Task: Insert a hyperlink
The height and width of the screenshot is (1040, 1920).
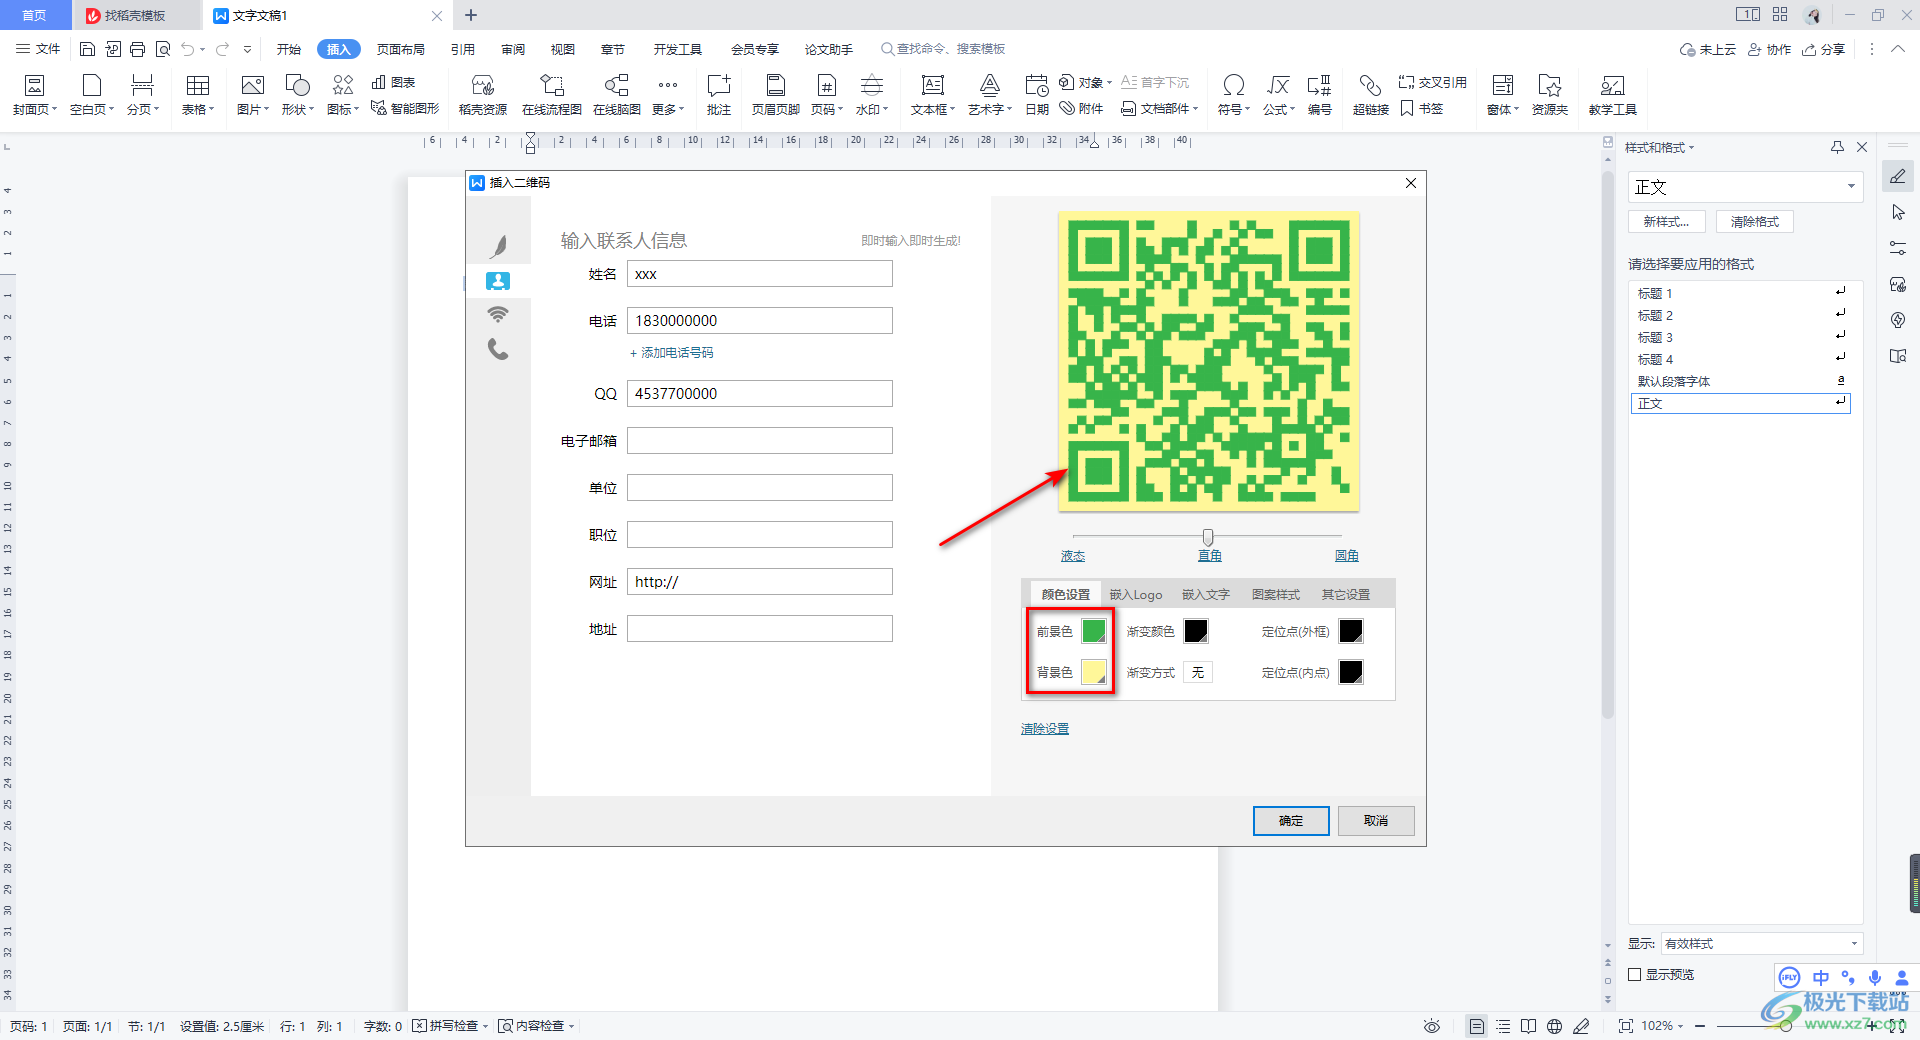Action: (x=1371, y=95)
